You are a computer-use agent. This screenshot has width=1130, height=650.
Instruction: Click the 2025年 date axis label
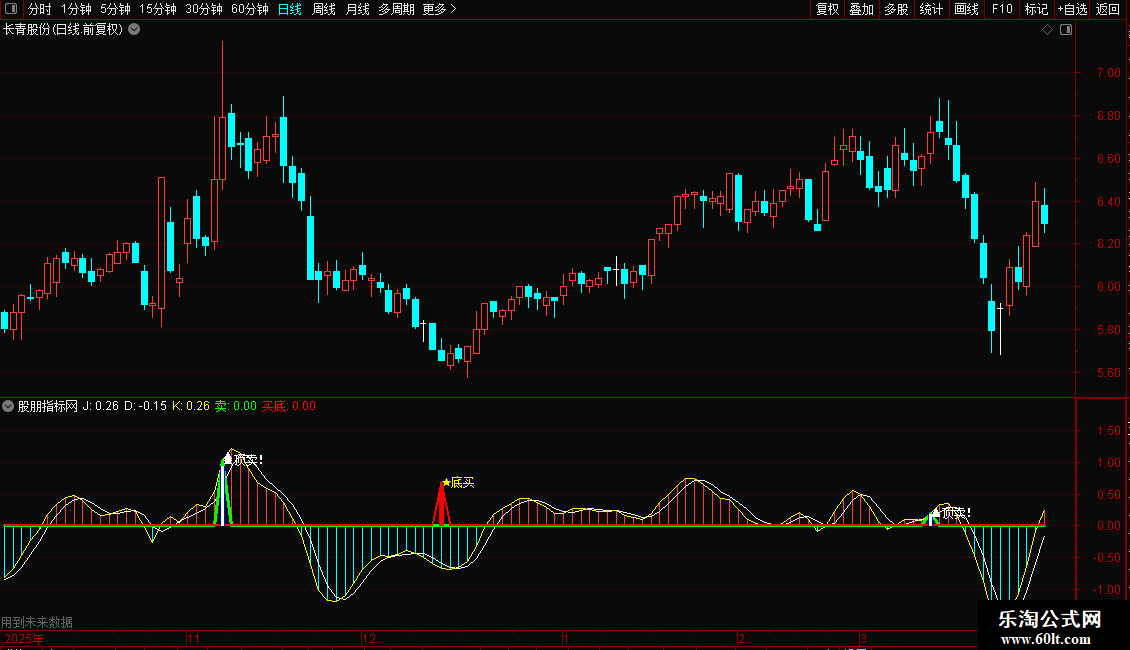coord(24,638)
